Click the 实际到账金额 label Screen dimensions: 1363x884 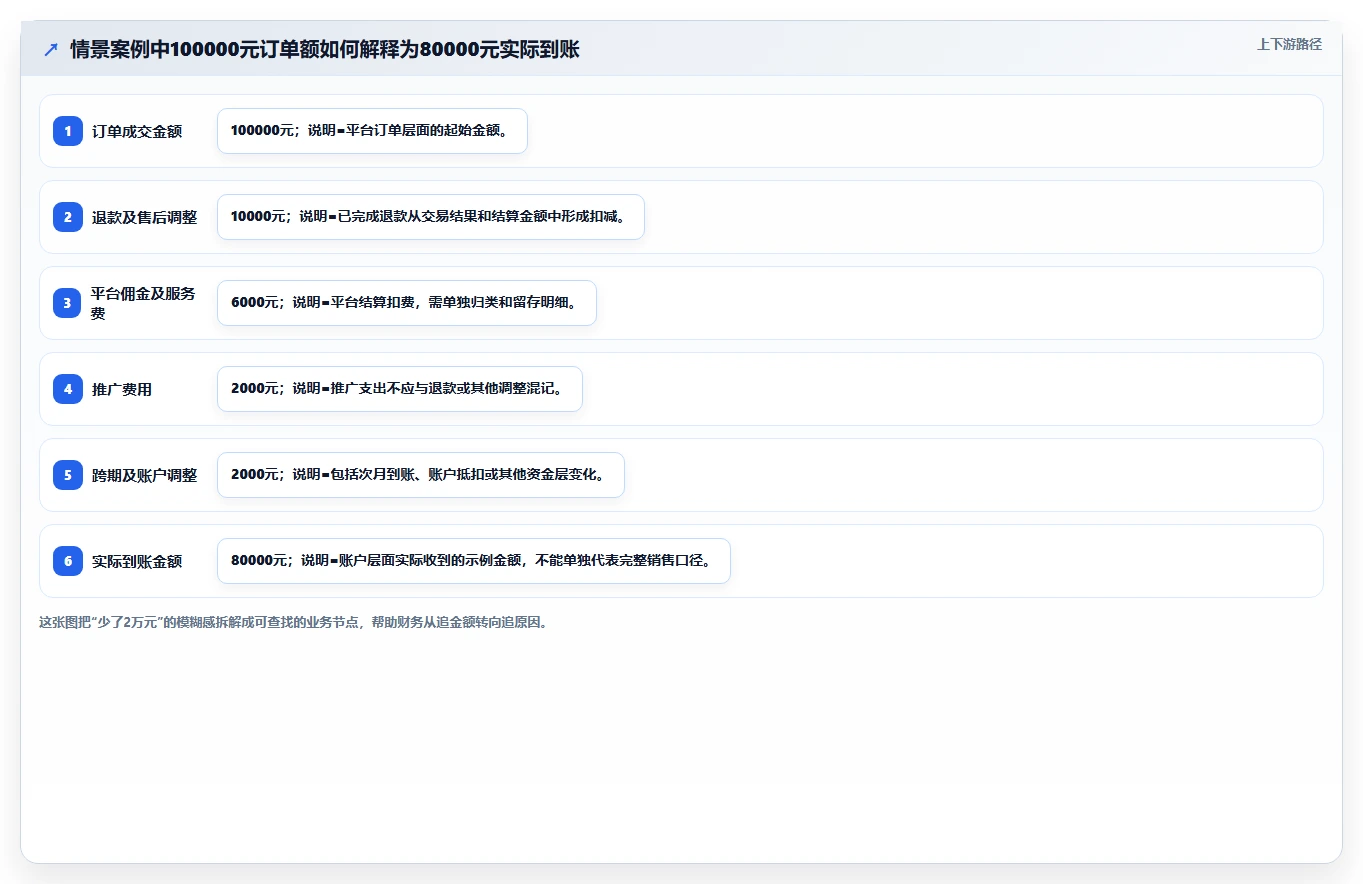coord(137,561)
